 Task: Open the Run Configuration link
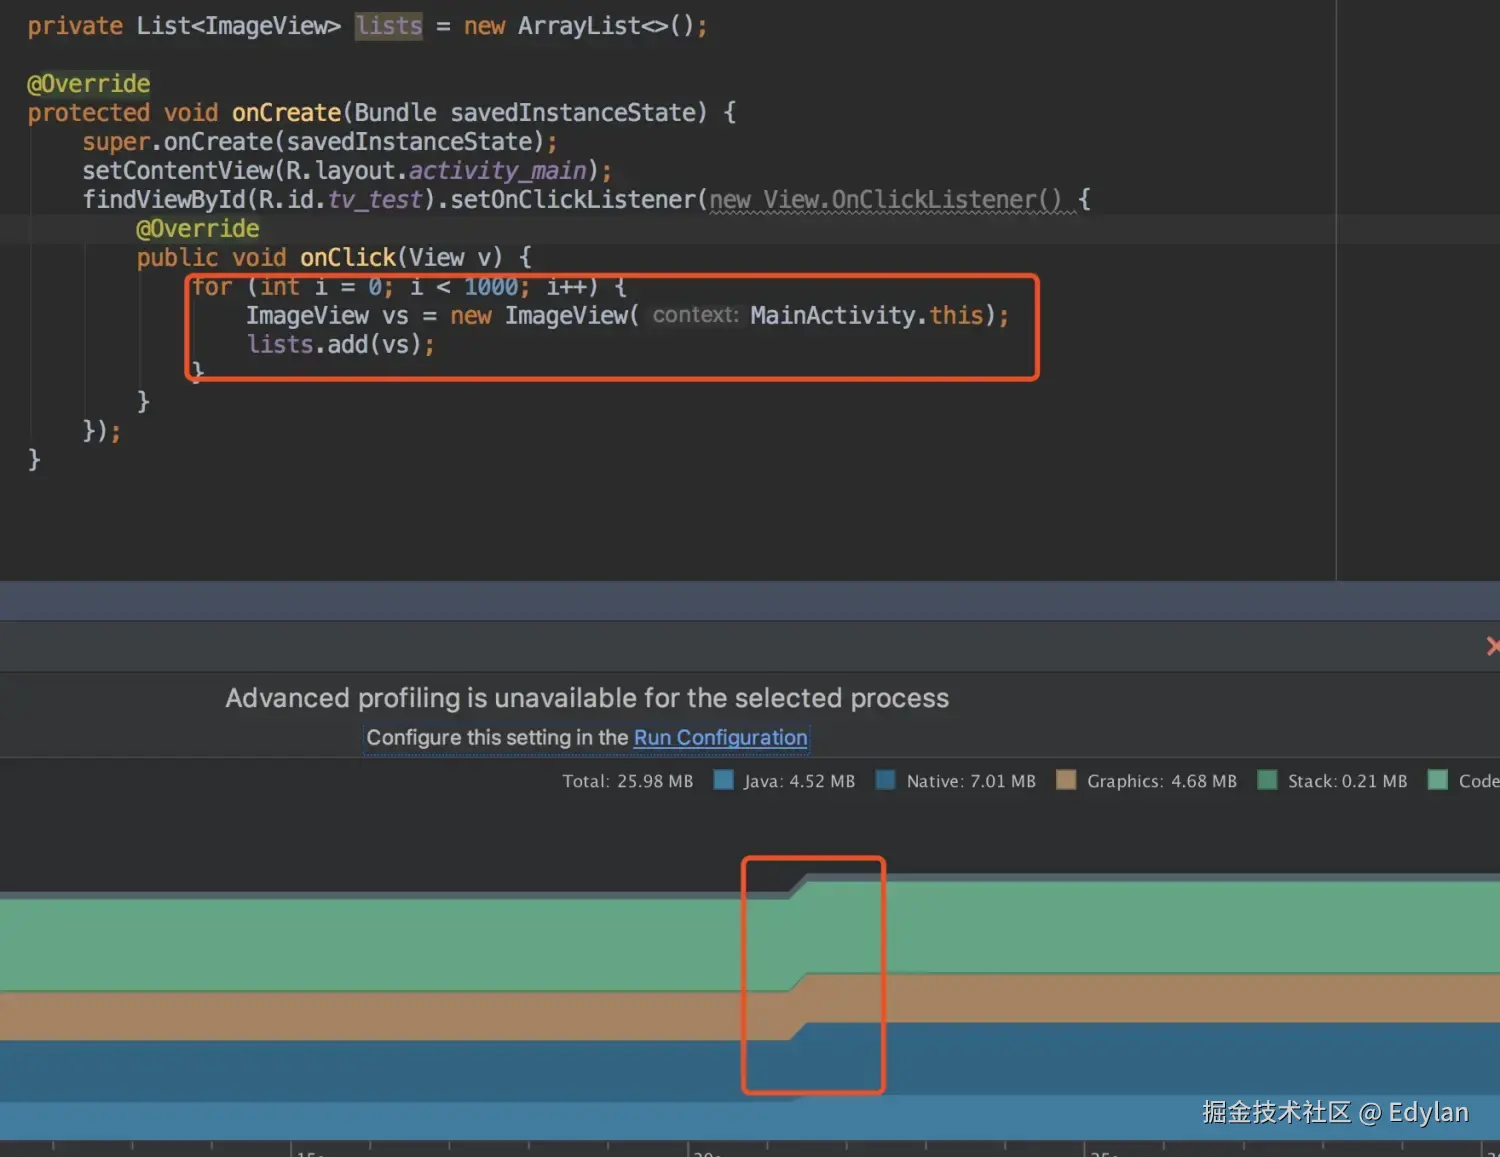point(720,738)
